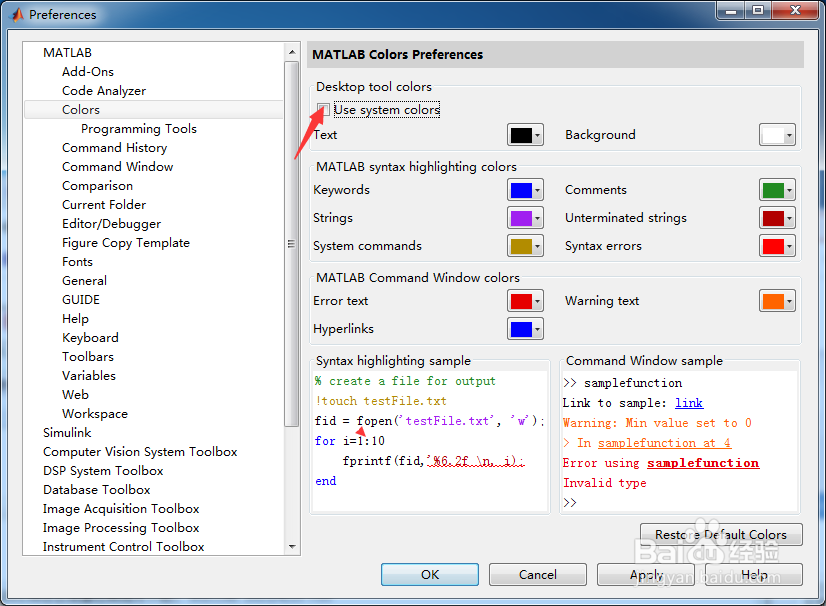Open the Warning text orange color picker
This screenshot has width=826, height=606.
pos(777,301)
